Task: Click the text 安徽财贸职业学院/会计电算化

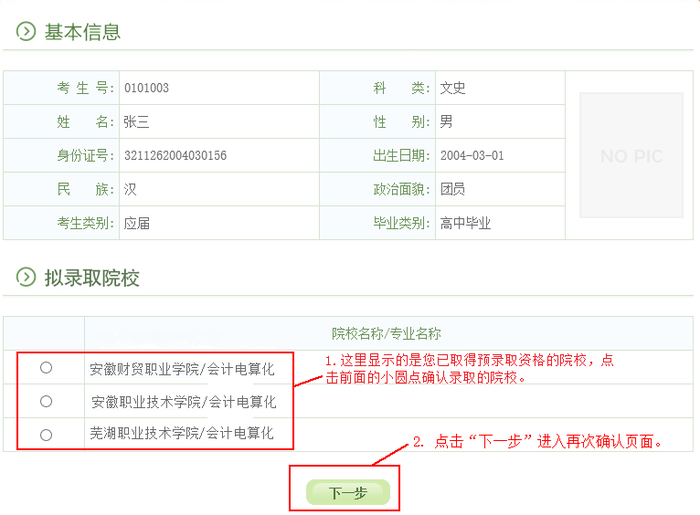Action: click(x=182, y=369)
